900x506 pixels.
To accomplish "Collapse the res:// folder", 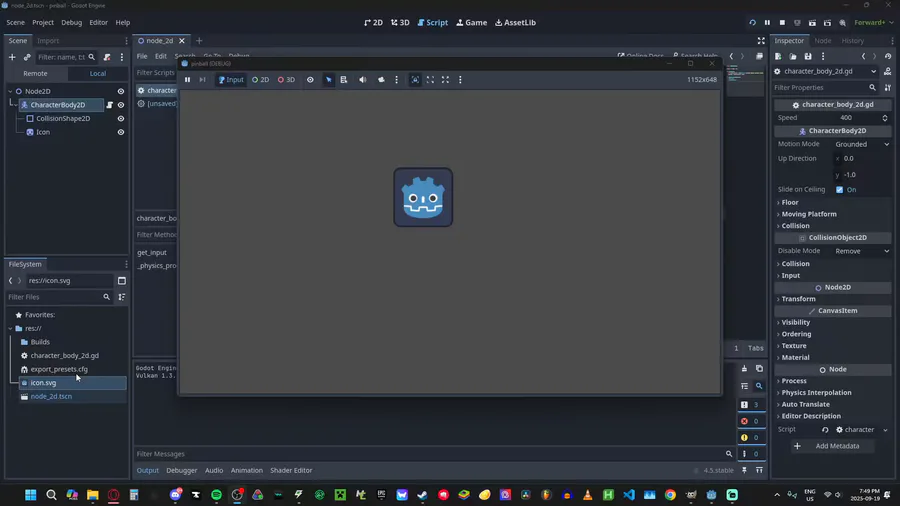I will click(10, 329).
